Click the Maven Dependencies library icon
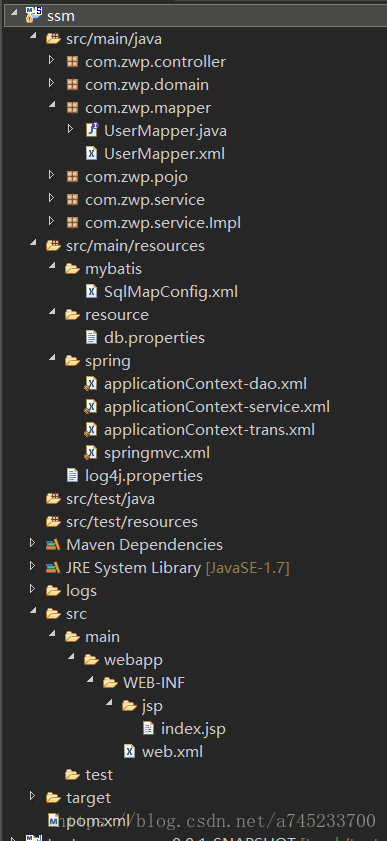The width and height of the screenshot is (387, 841). pyautogui.click(x=53, y=545)
